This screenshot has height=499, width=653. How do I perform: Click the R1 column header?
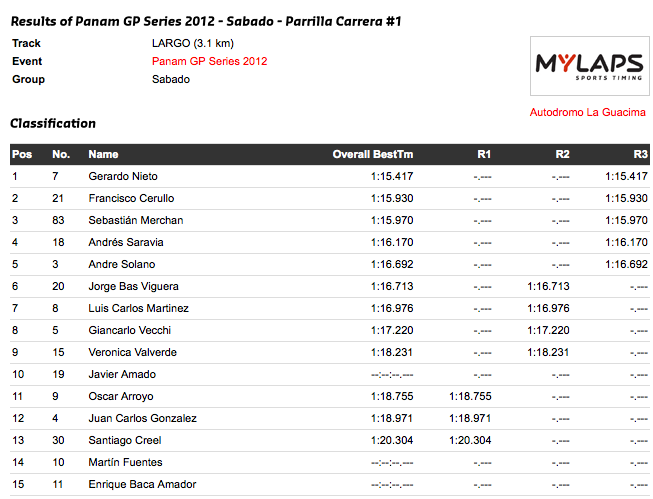[484, 155]
